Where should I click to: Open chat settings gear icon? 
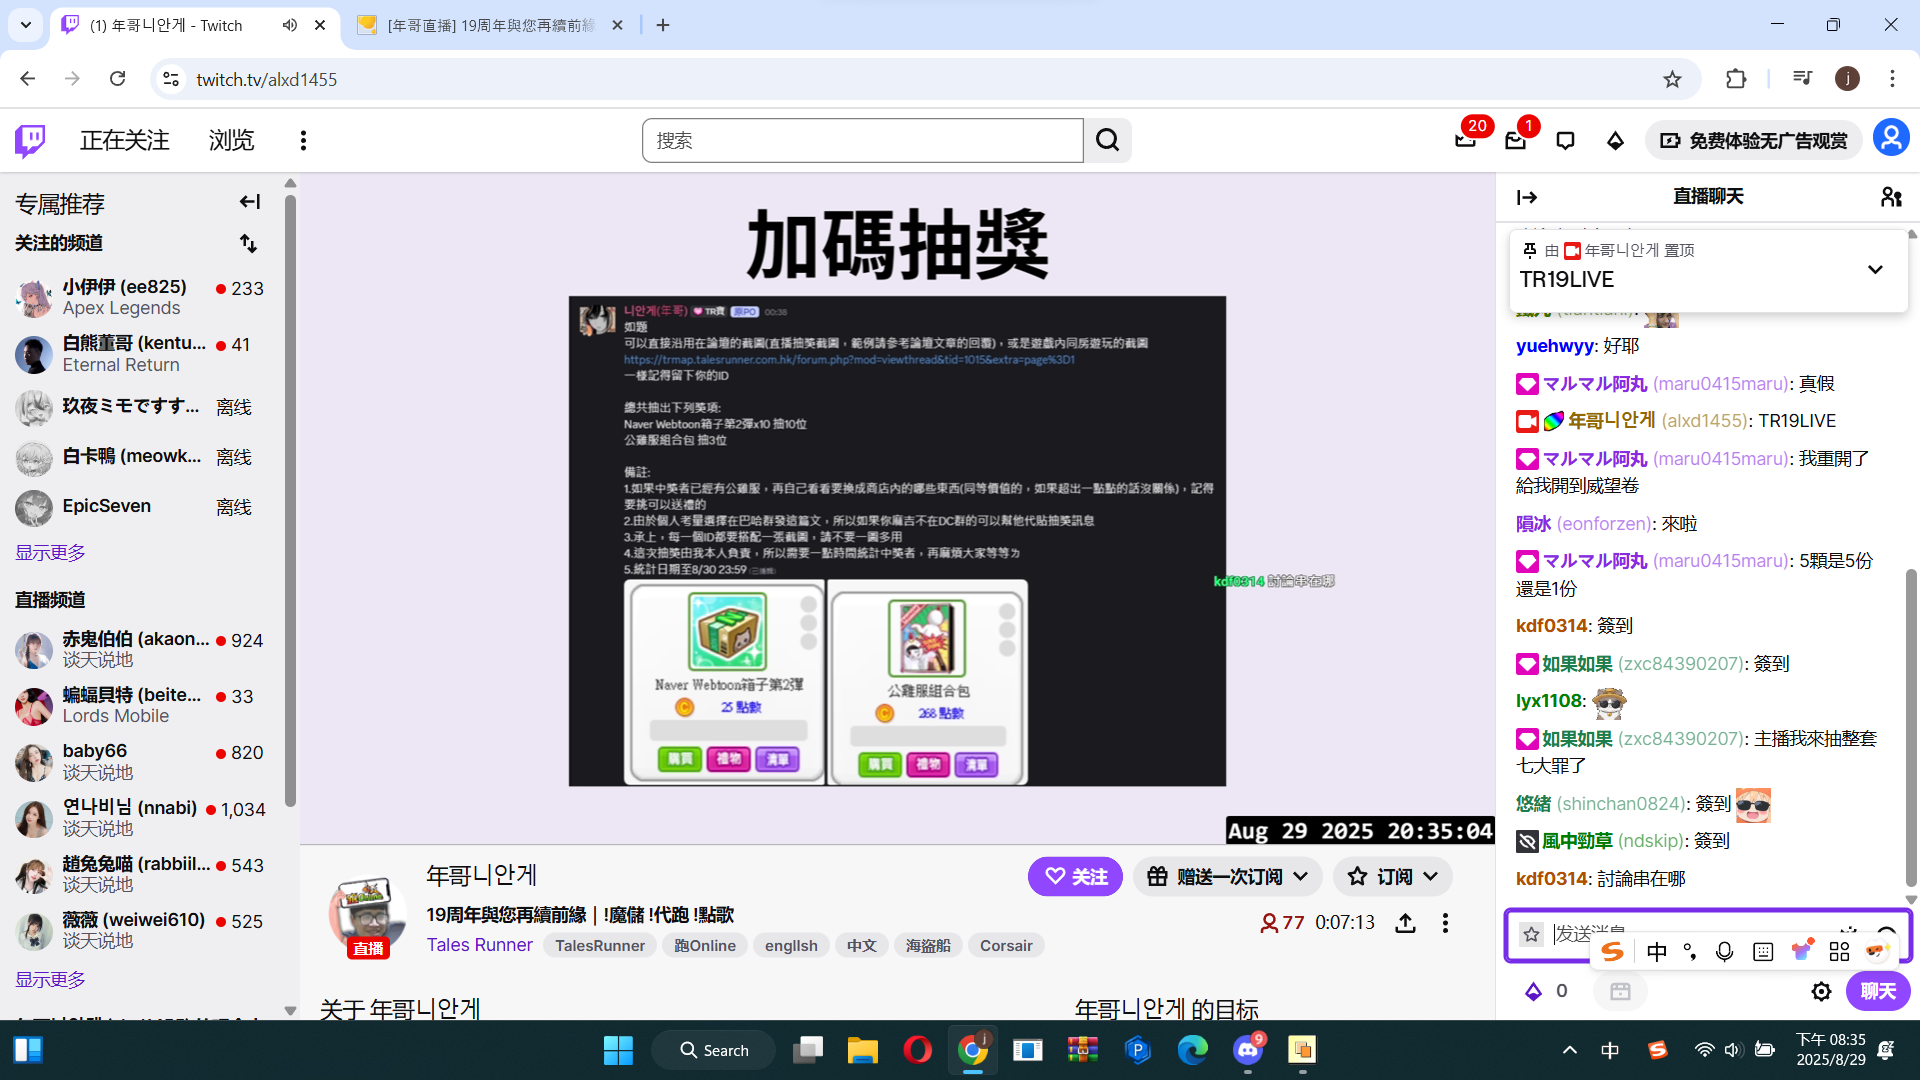[x=1821, y=991]
